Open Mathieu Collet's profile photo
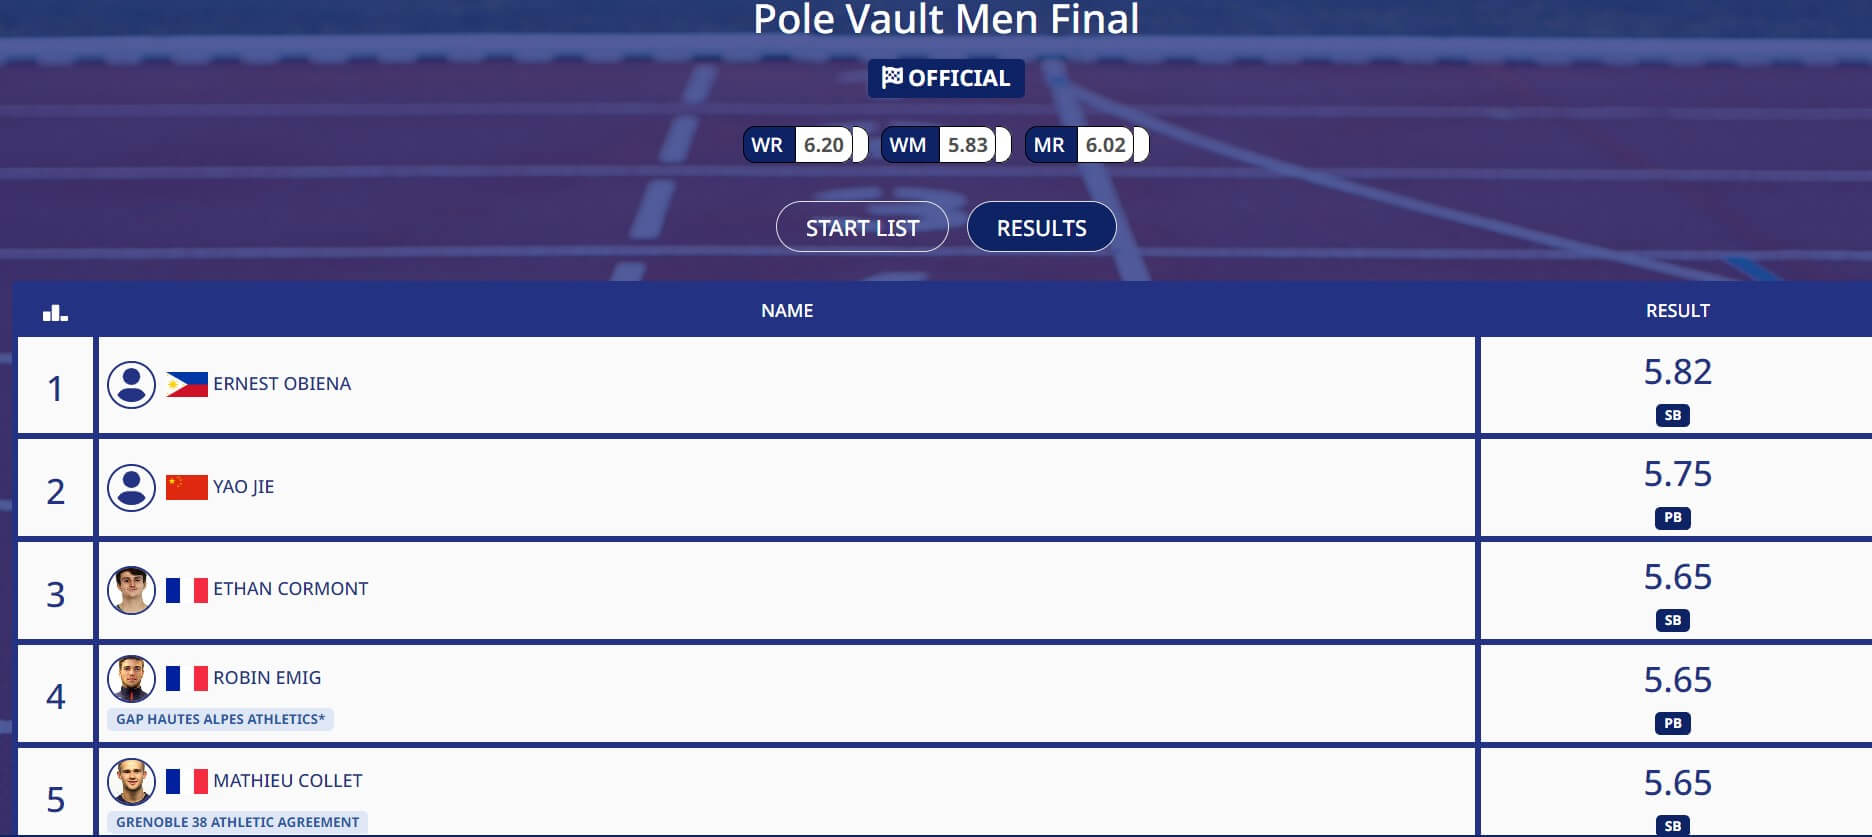 pyautogui.click(x=131, y=782)
